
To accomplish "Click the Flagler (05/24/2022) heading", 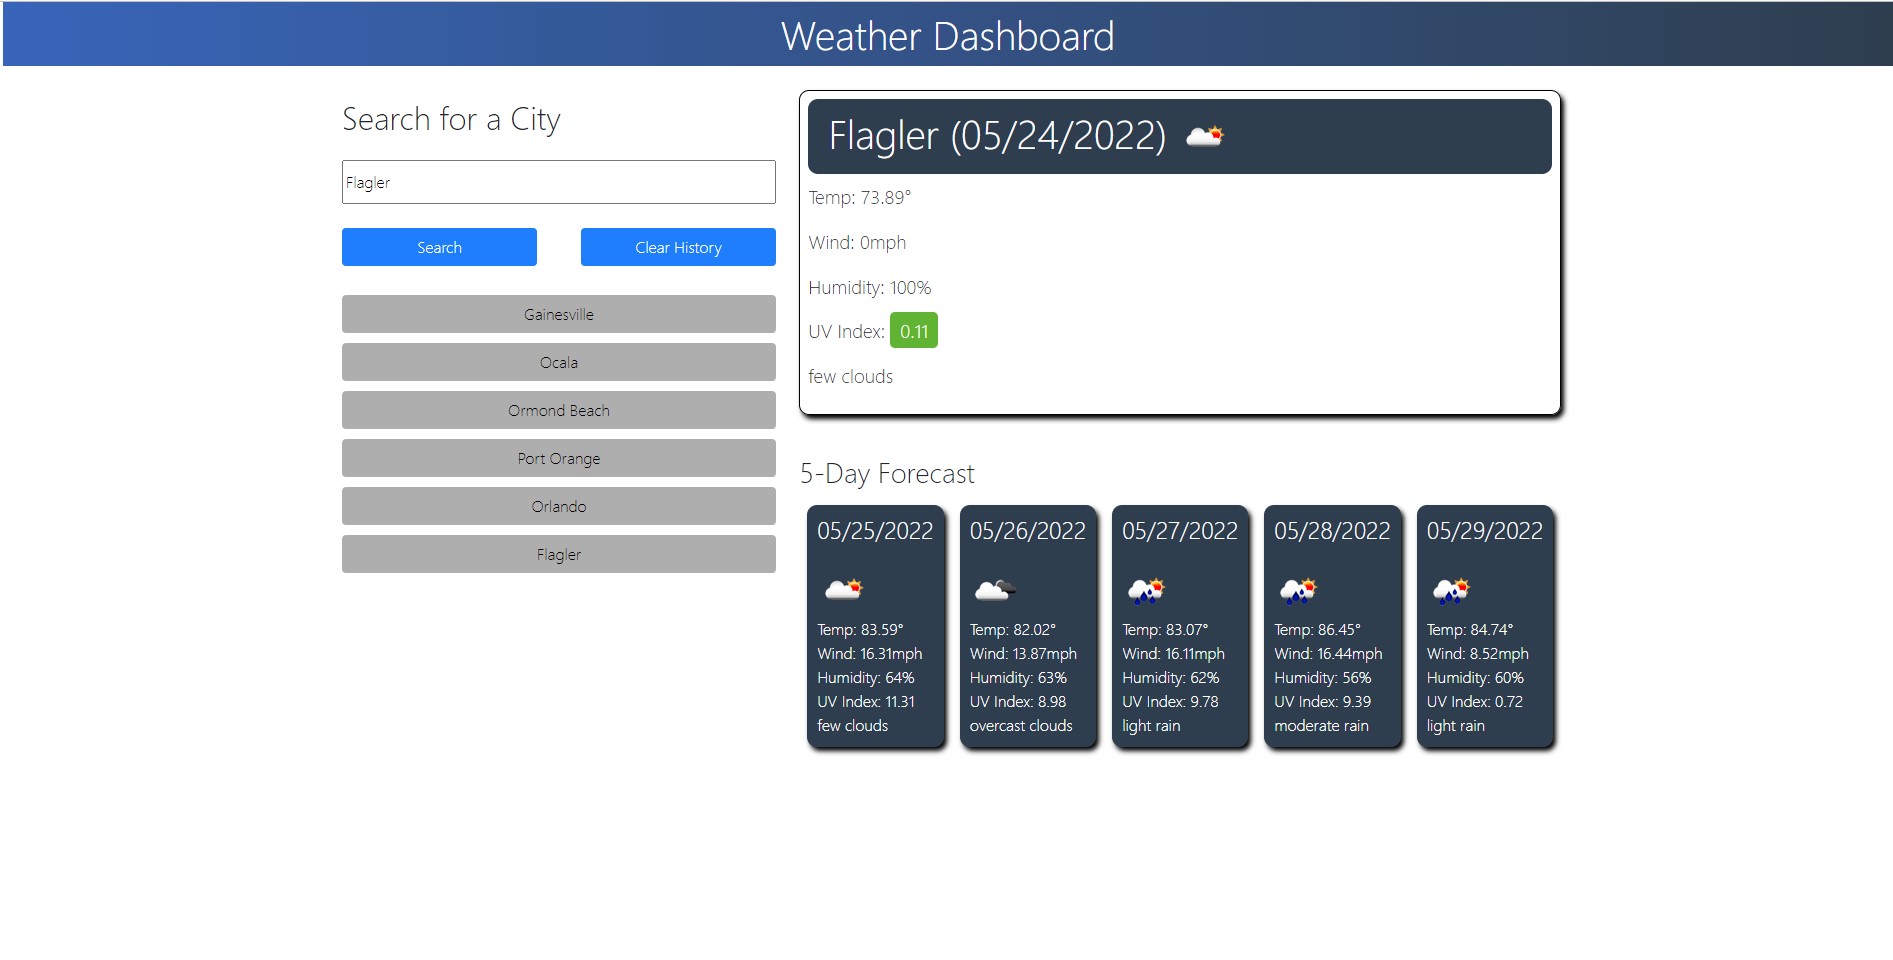I will [x=997, y=136].
